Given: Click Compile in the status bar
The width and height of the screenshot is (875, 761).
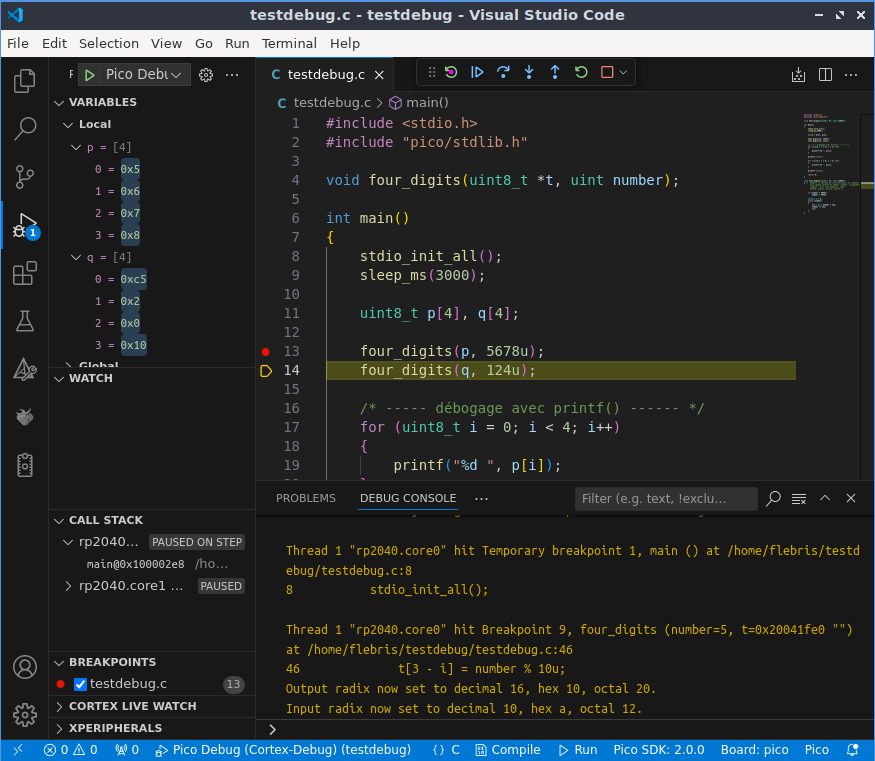Looking at the screenshot, I should [x=507, y=750].
